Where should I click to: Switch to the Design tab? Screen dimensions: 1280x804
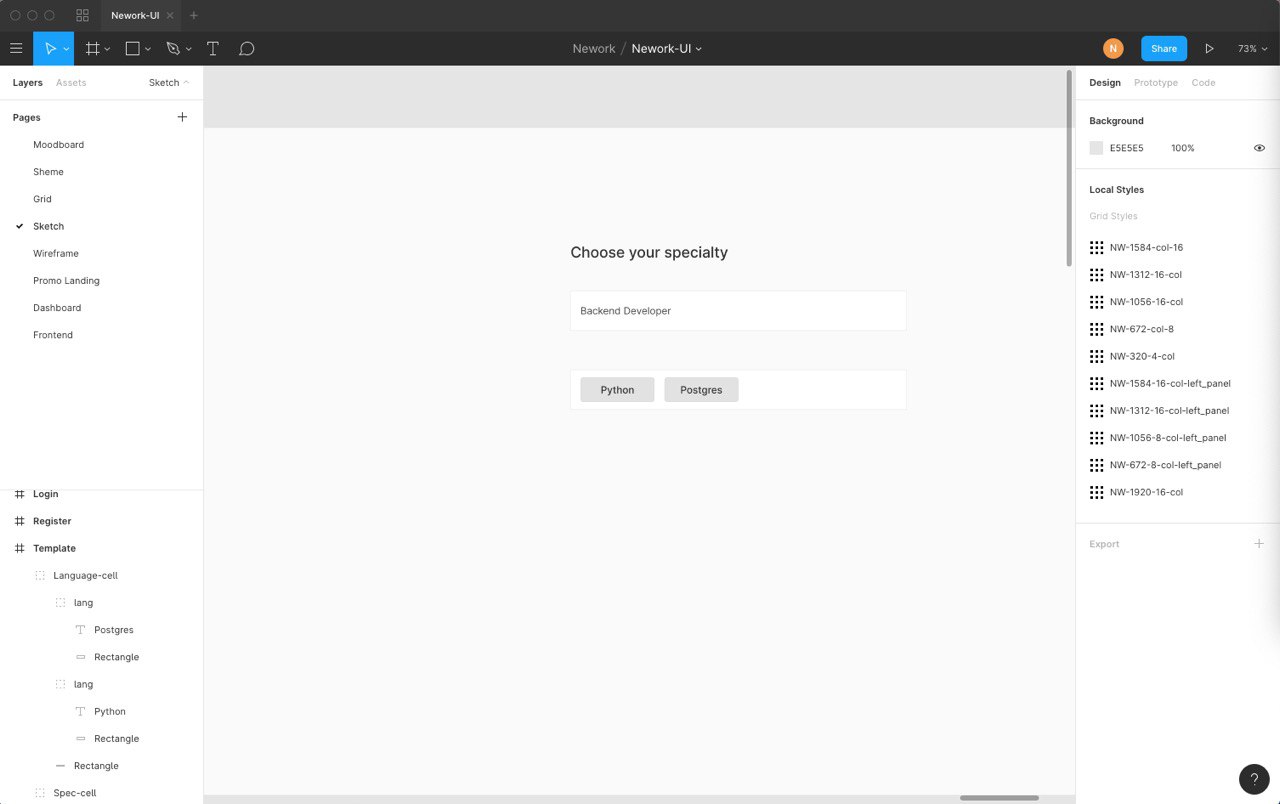pyautogui.click(x=1105, y=83)
